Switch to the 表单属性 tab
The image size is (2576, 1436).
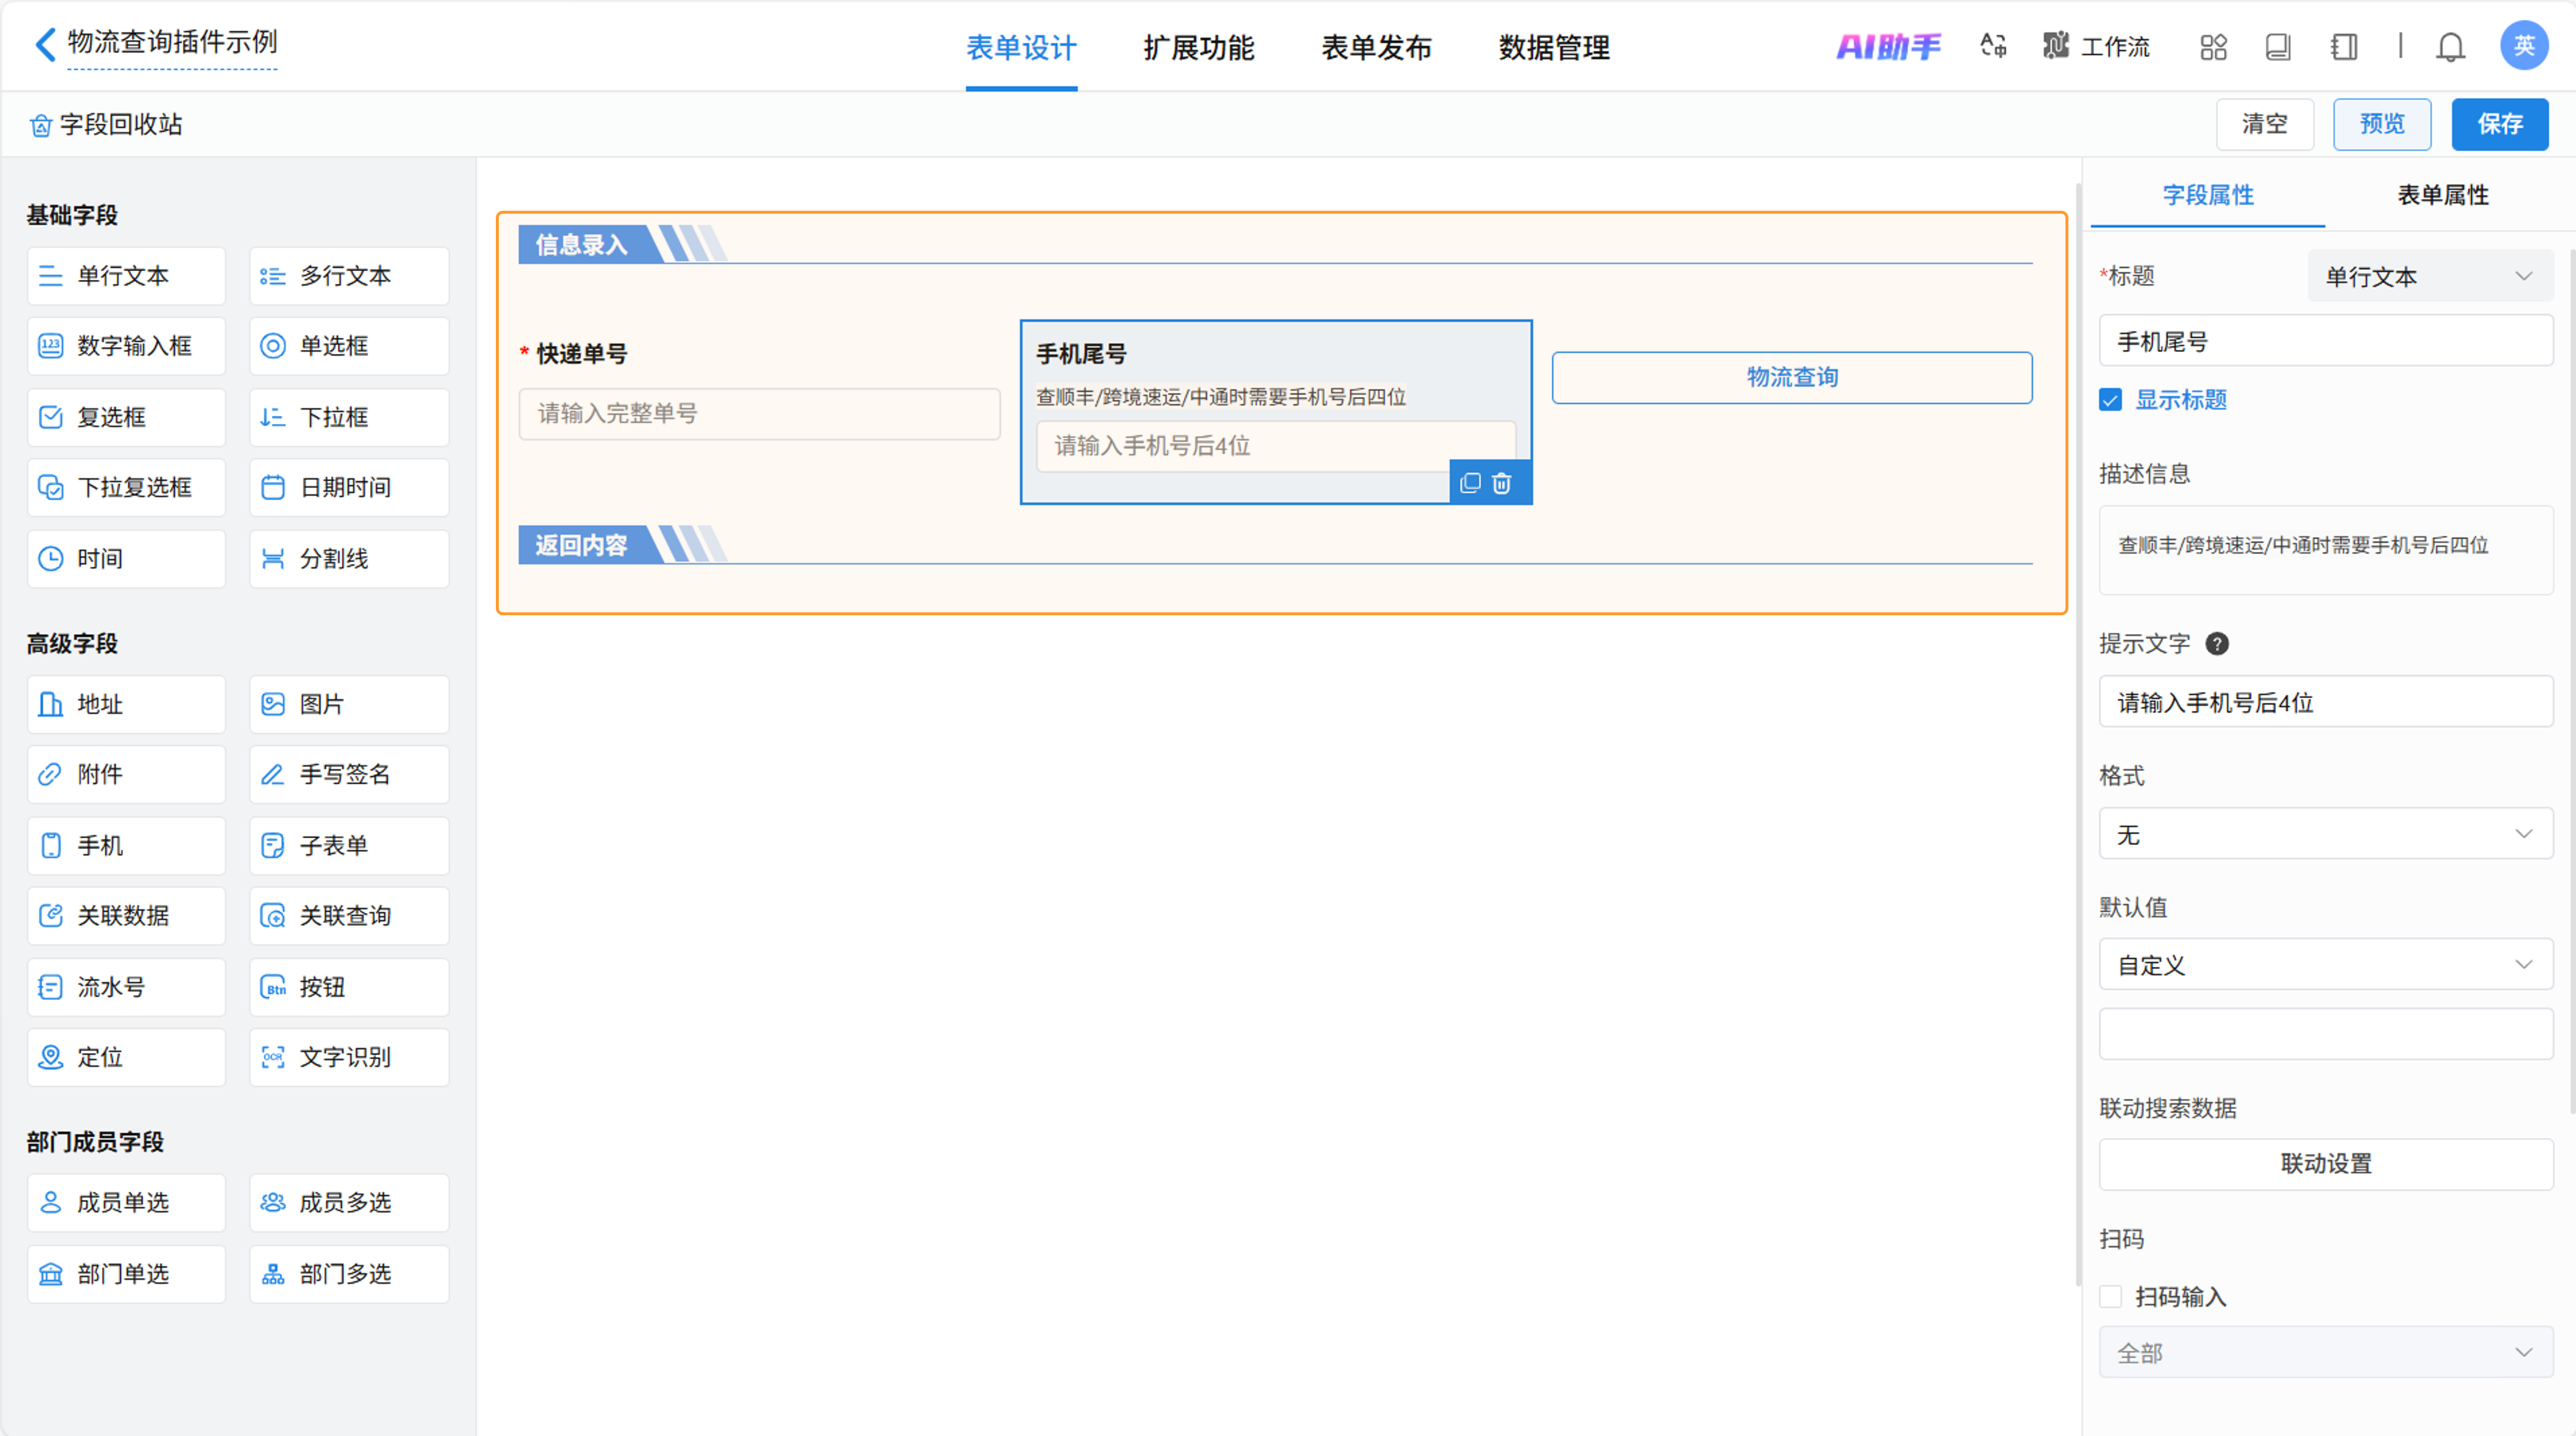point(2442,195)
